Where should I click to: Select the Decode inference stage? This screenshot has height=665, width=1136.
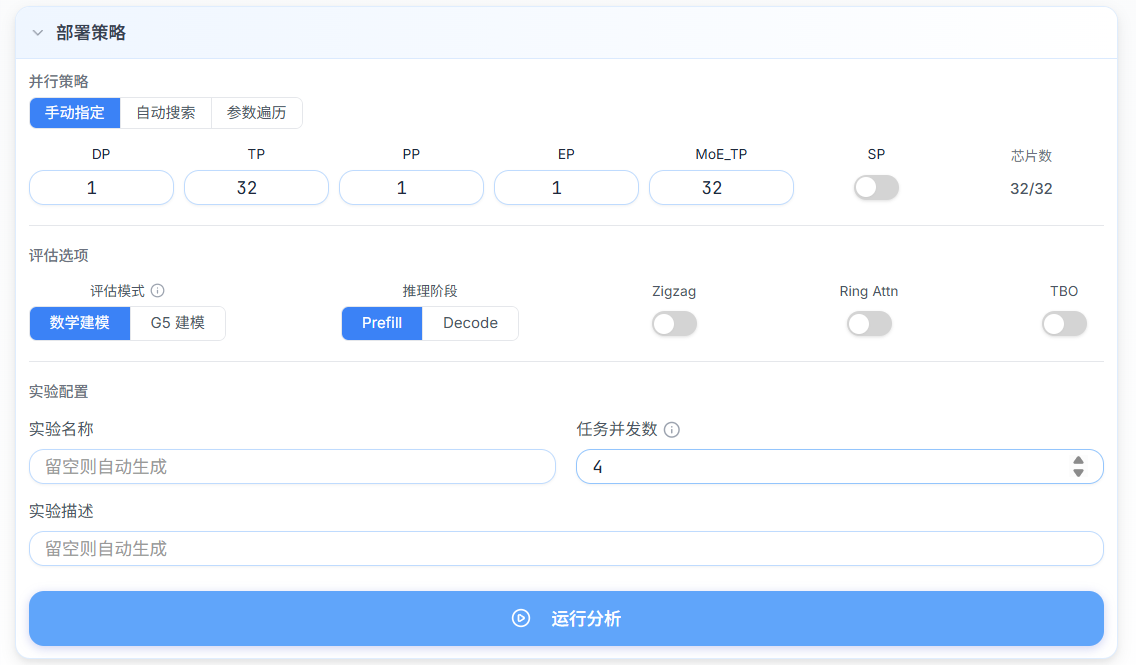[470, 323]
